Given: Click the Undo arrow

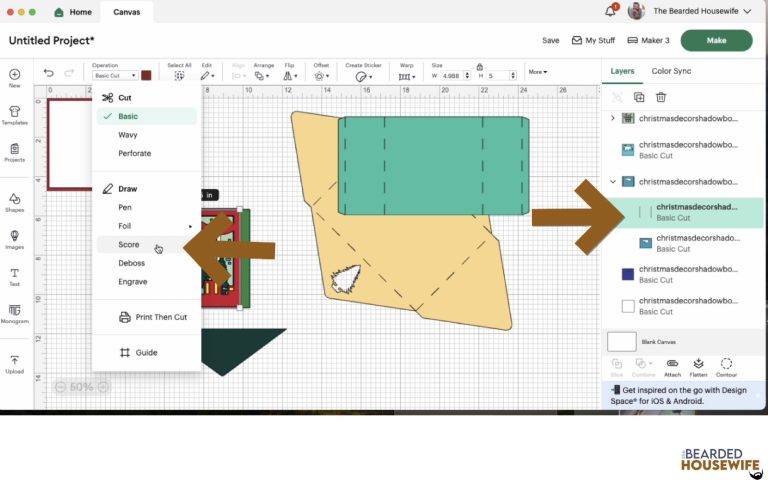Looking at the screenshot, I should tap(49, 73).
